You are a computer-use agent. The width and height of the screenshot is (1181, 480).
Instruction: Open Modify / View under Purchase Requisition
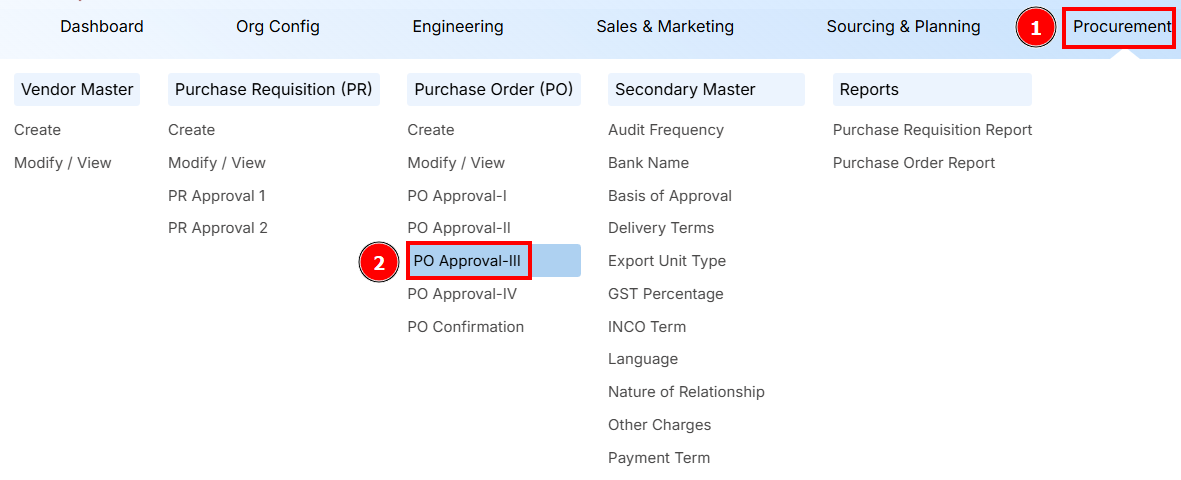(217, 163)
